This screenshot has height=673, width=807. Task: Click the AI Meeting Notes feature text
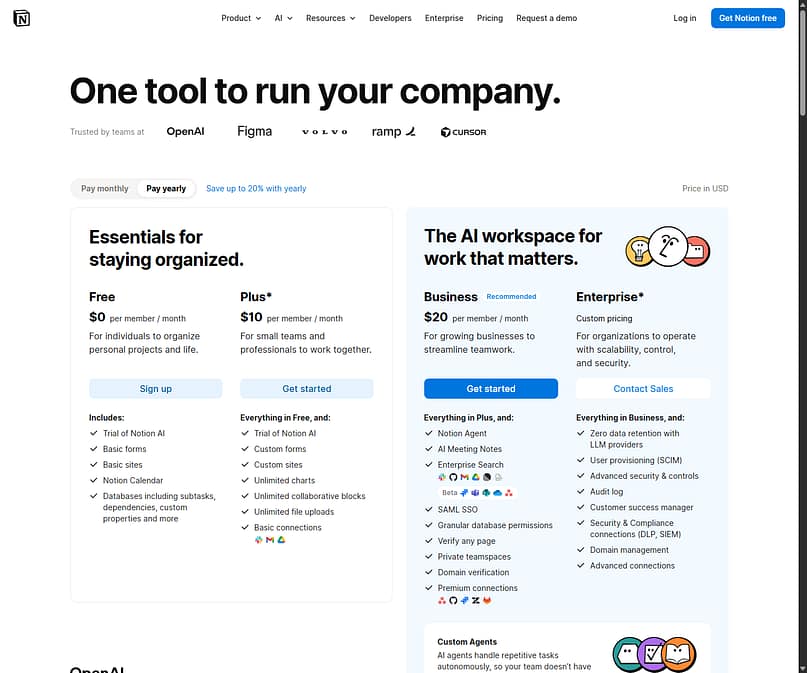(x=469, y=449)
